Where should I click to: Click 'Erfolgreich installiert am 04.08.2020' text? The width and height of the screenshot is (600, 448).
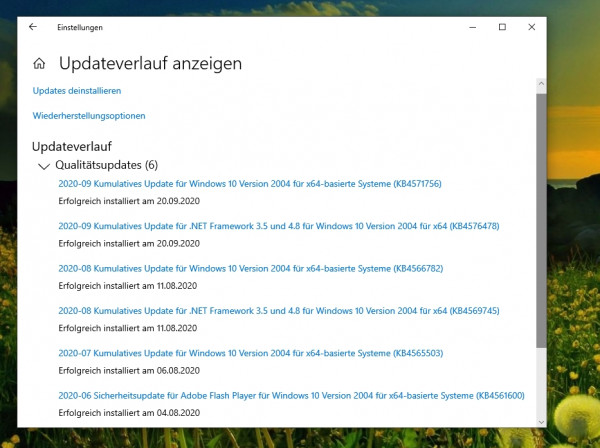click(x=129, y=413)
